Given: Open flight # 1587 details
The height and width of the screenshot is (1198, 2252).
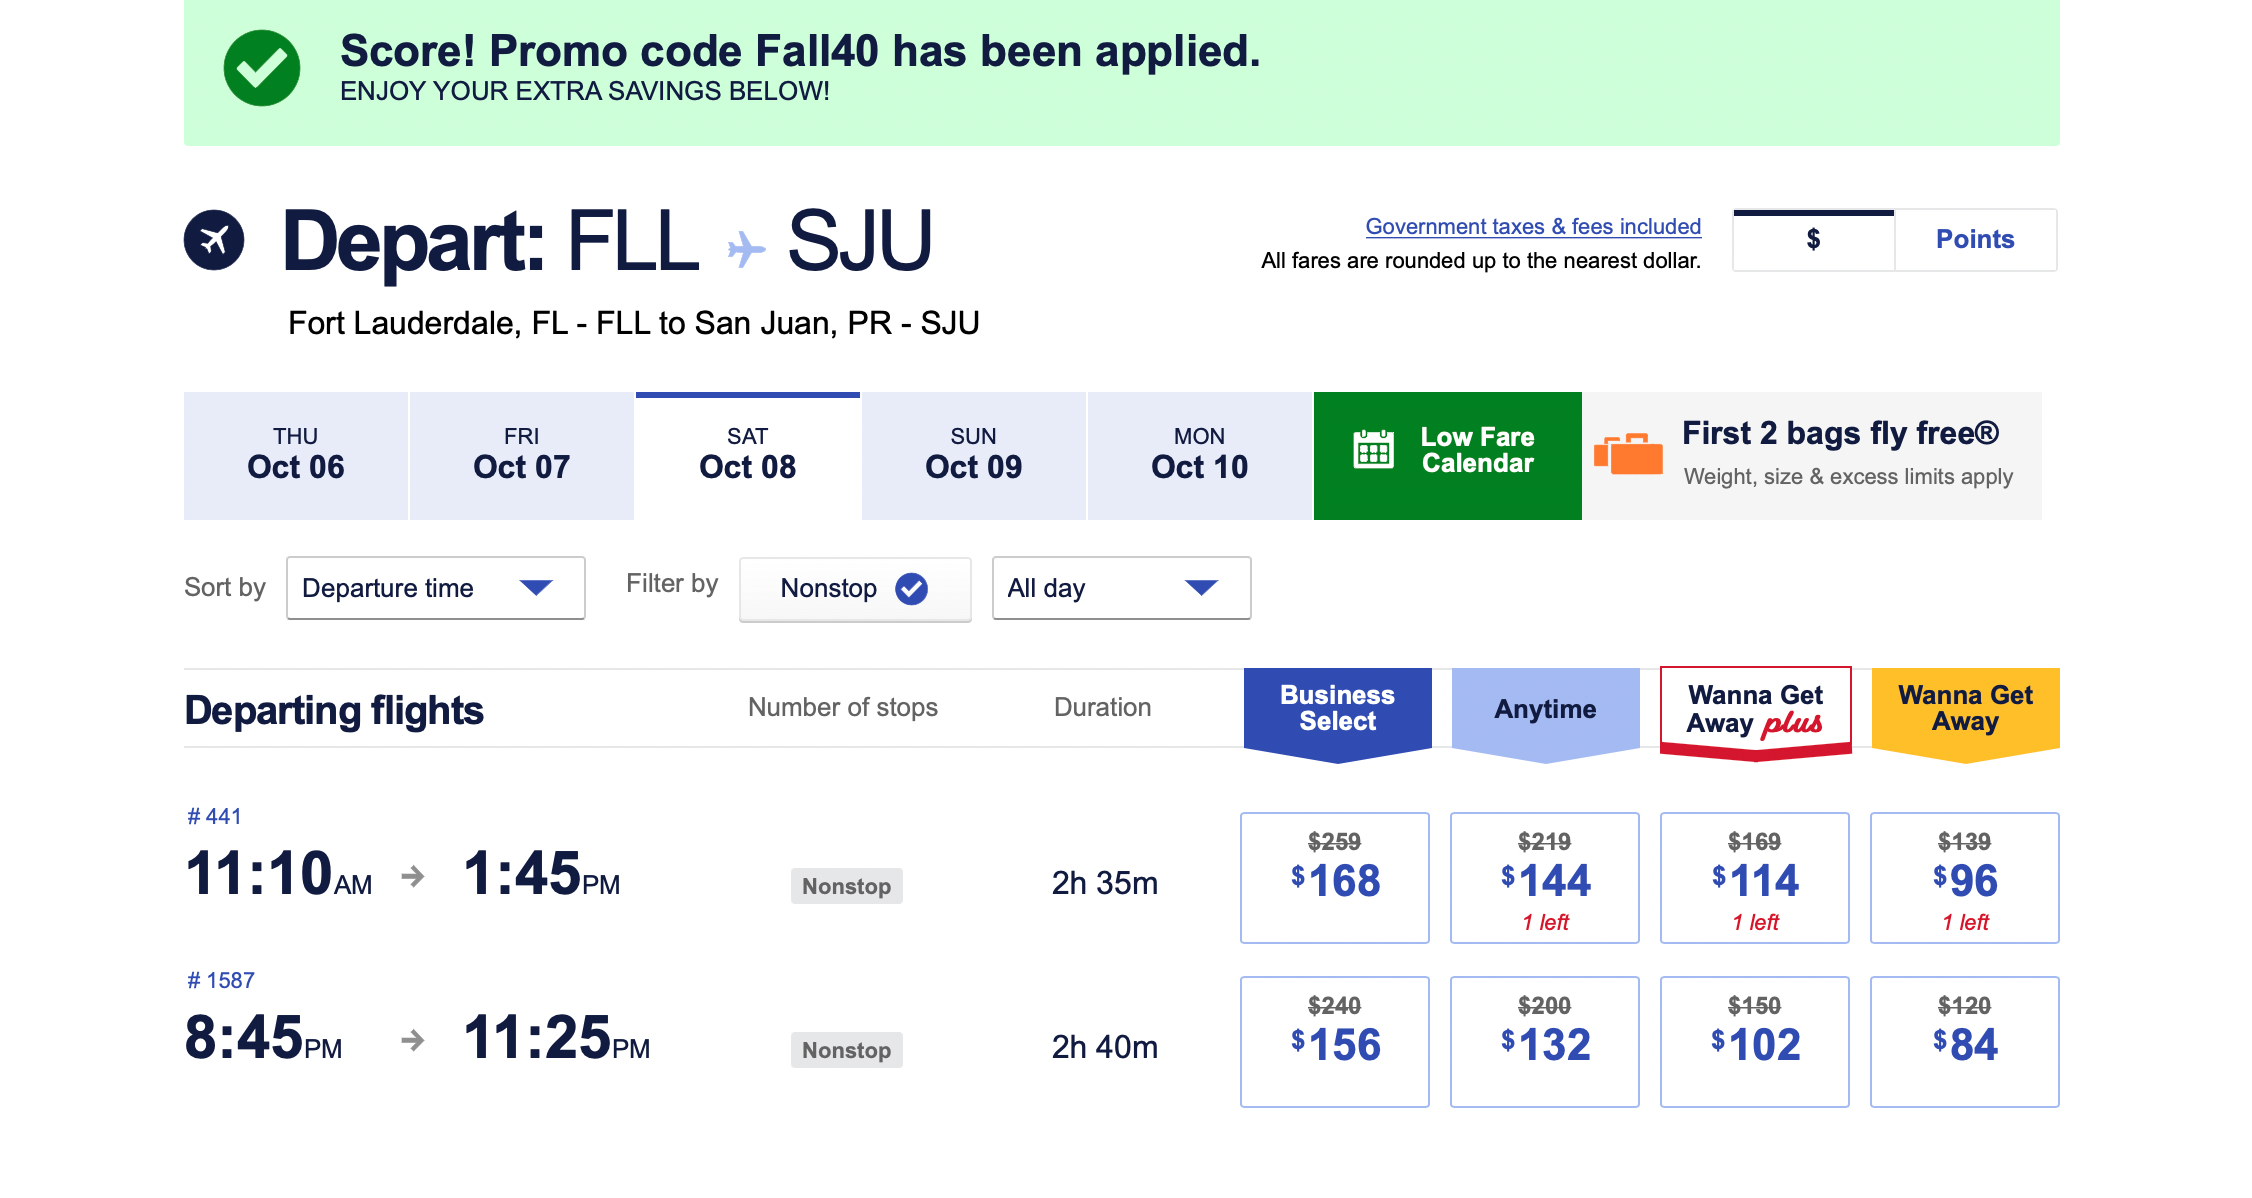Looking at the screenshot, I should click(221, 980).
